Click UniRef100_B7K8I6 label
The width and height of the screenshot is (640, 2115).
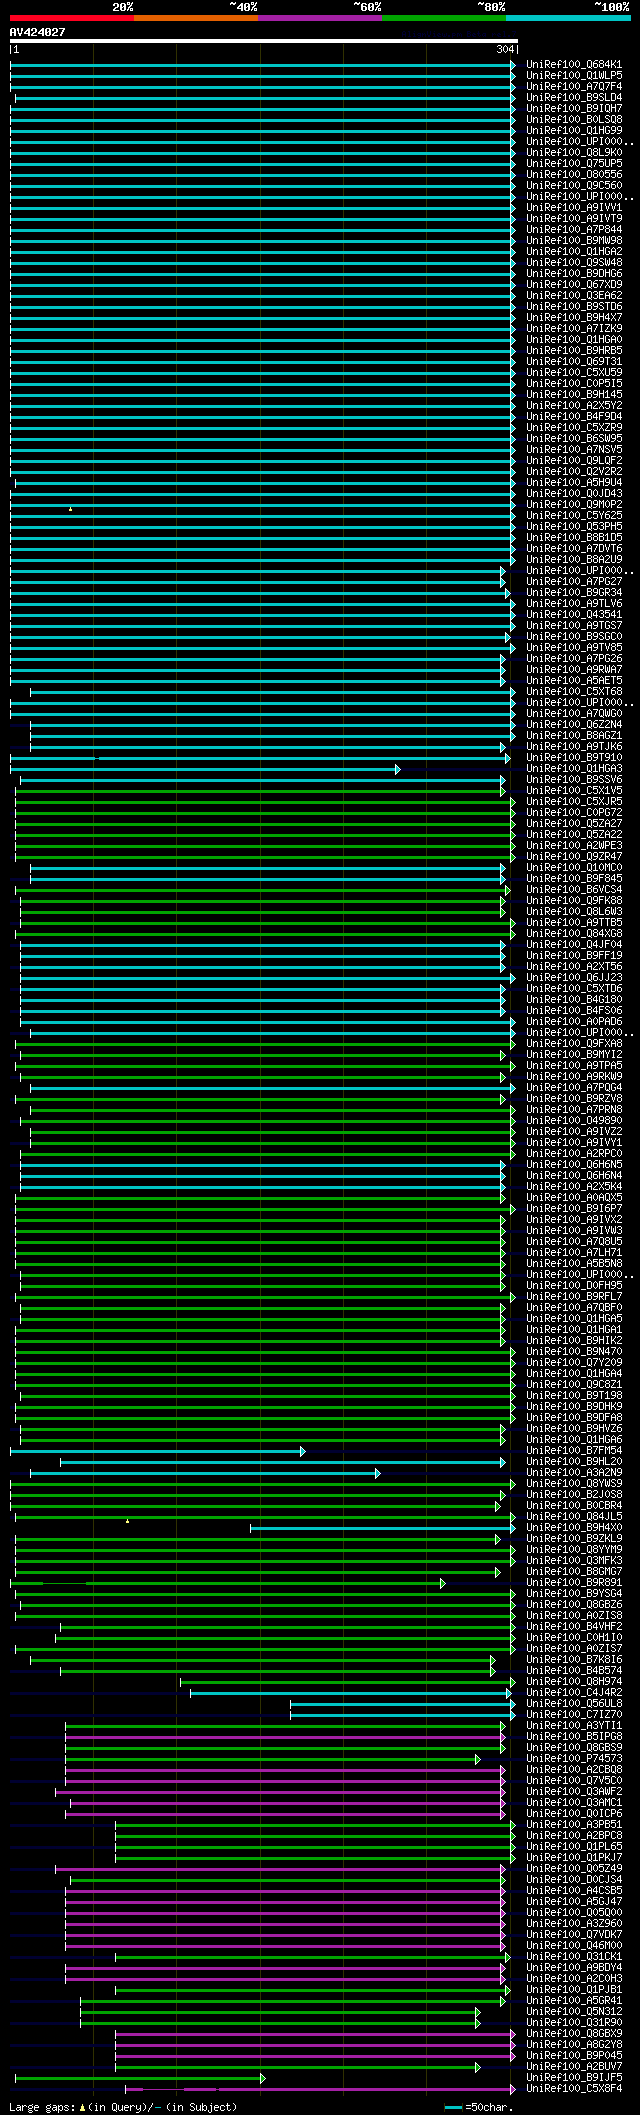[x=574, y=1659]
